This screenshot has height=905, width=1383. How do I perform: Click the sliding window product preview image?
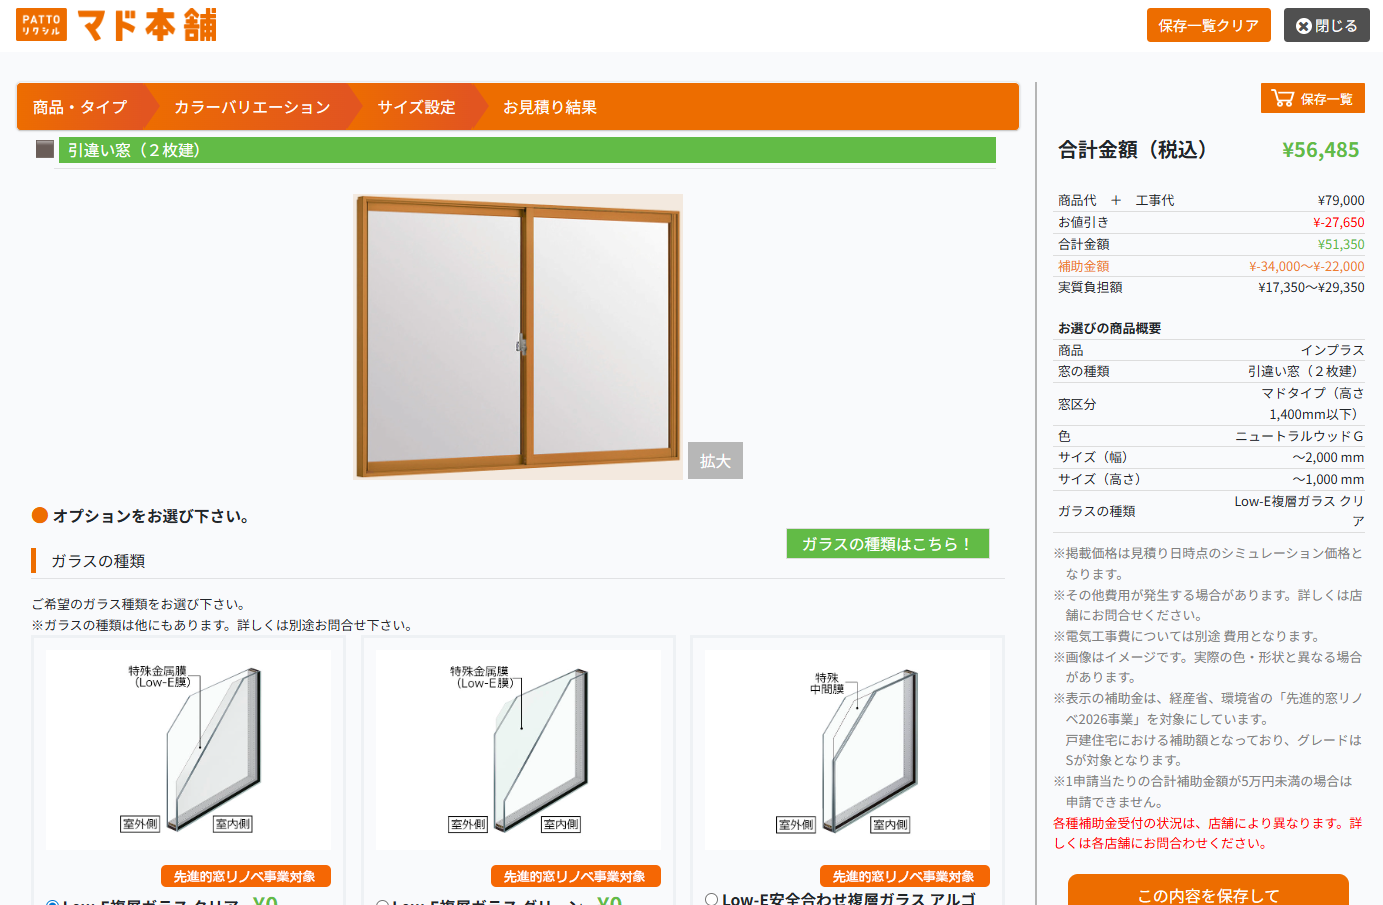point(518,337)
